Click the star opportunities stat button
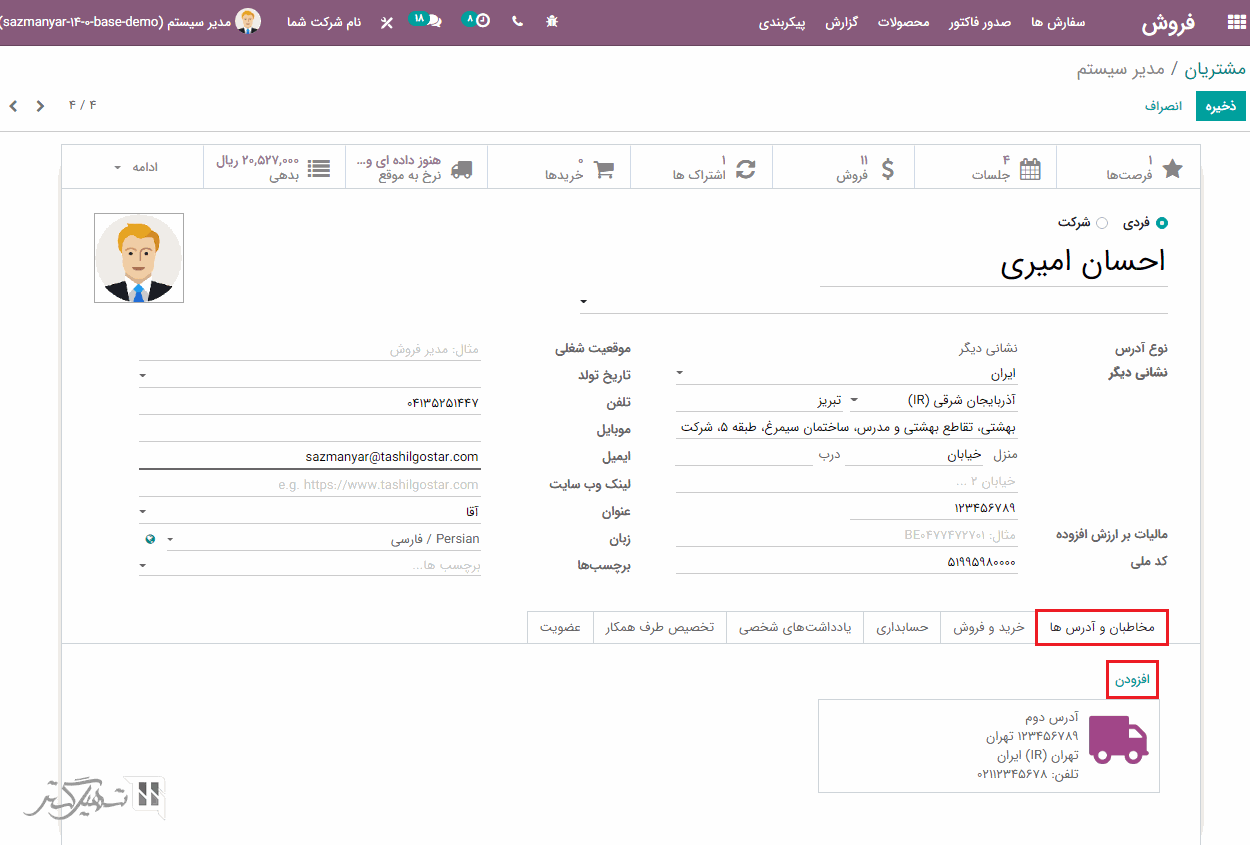Screen dimensions: 1250x845 tap(1172, 169)
